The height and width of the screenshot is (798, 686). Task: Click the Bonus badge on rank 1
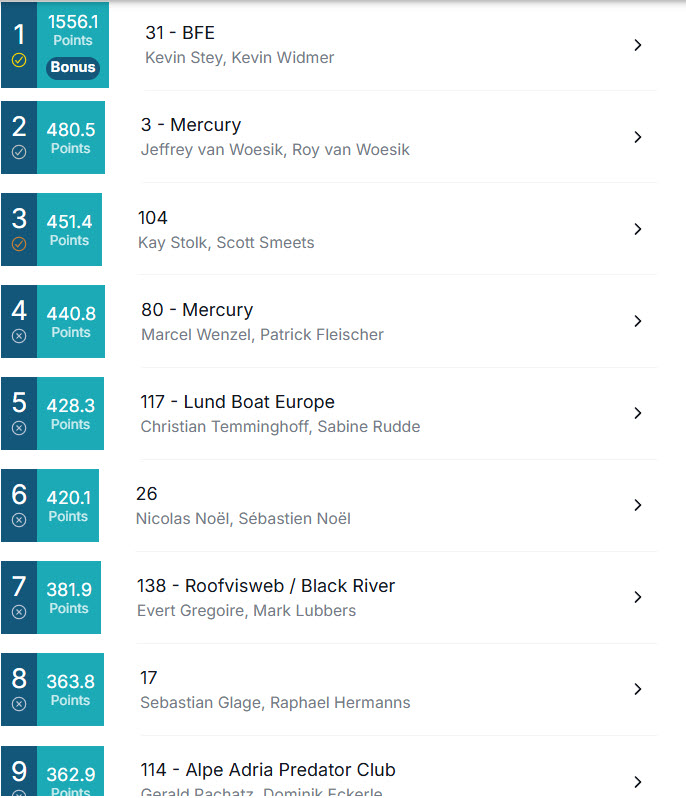point(73,68)
